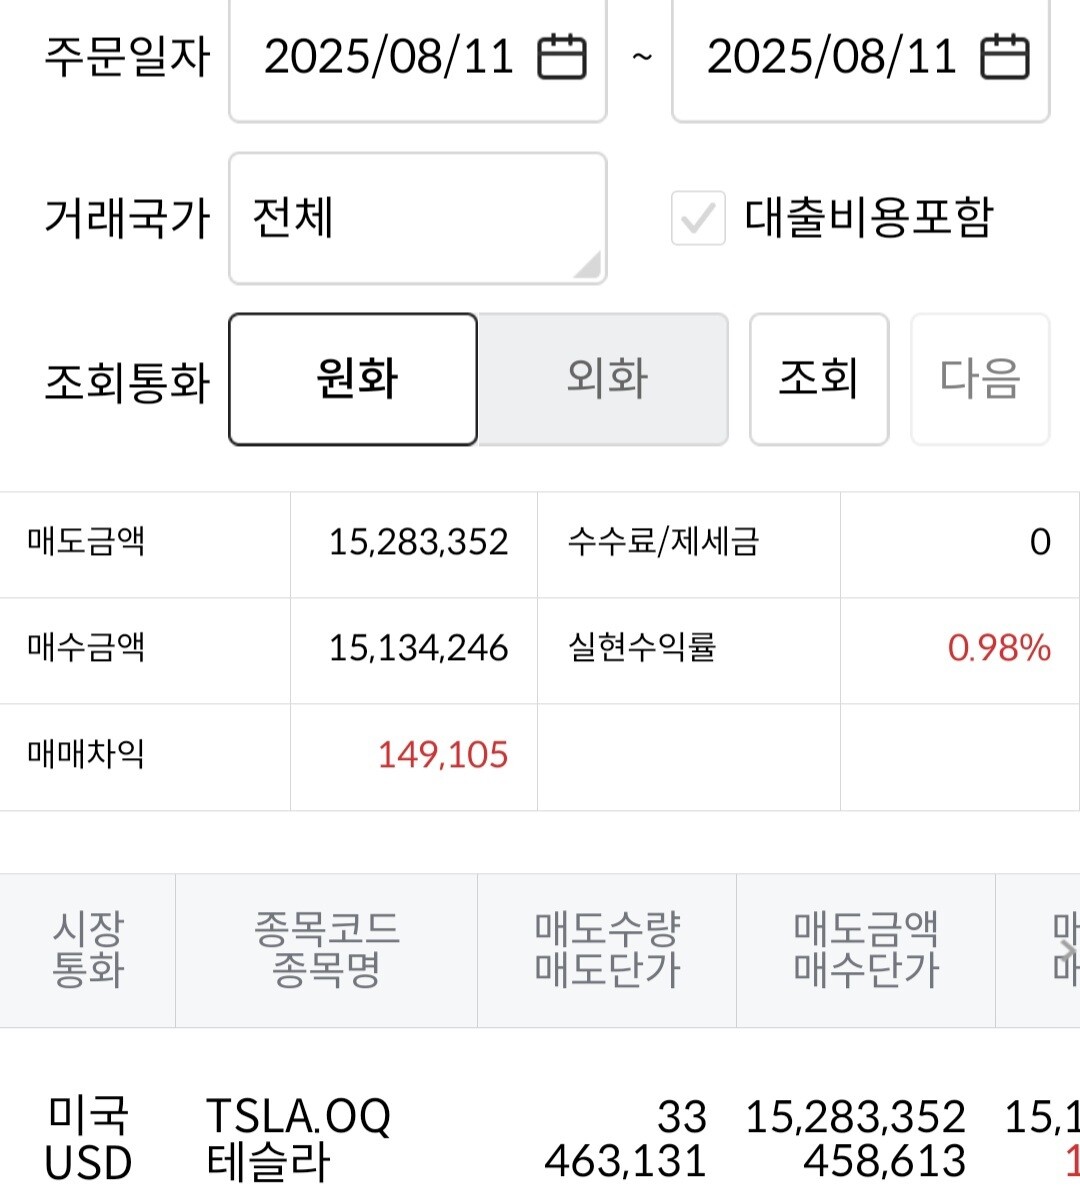Click the 매도금액 매수단가 column header
This screenshot has width=1080, height=1201.
(866, 950)
